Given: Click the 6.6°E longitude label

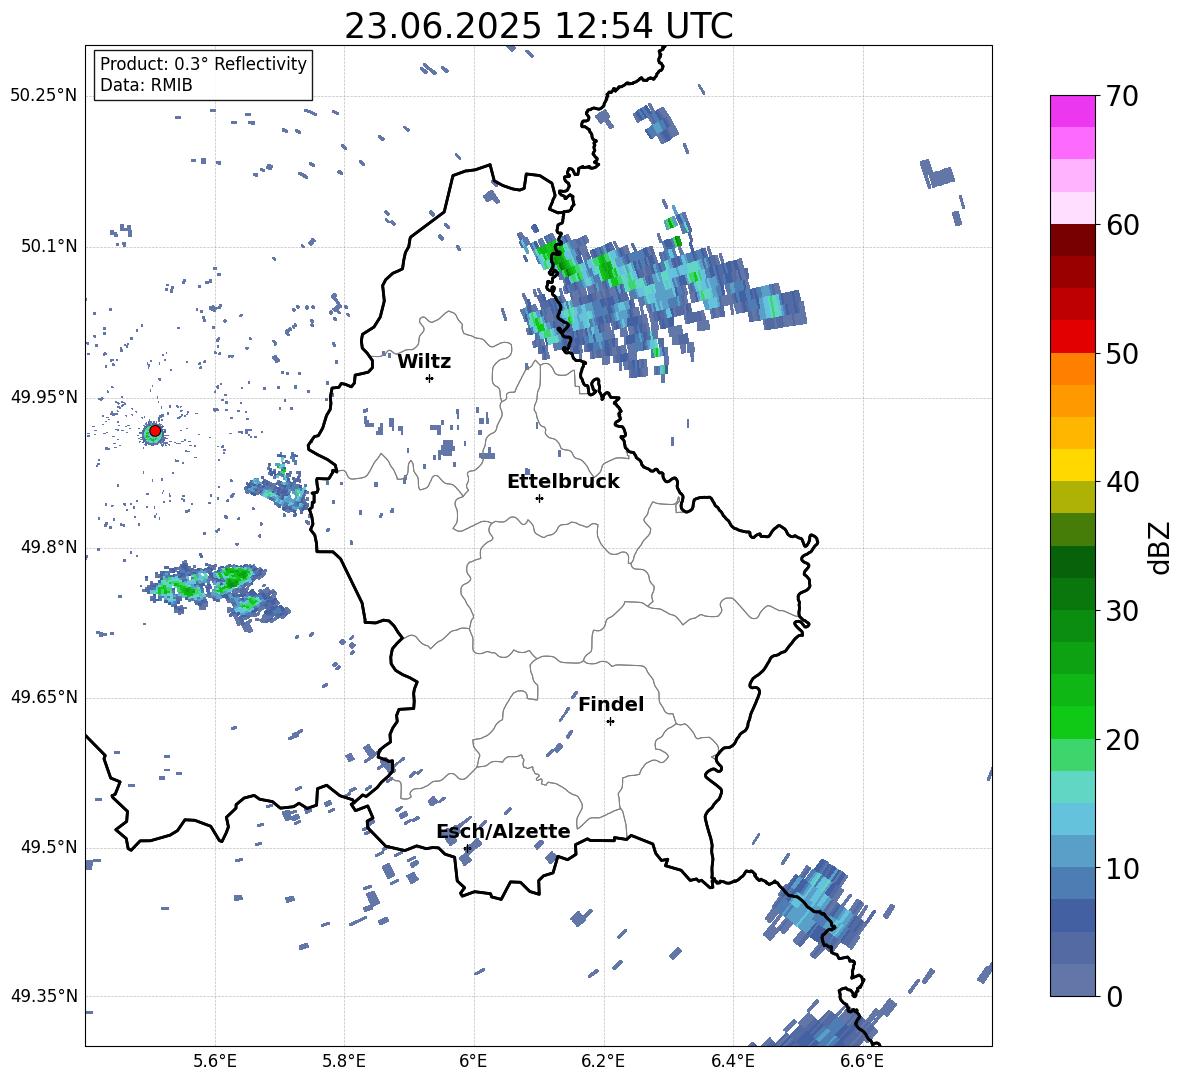Looking at the screenshot, I should pos(862,1061).
